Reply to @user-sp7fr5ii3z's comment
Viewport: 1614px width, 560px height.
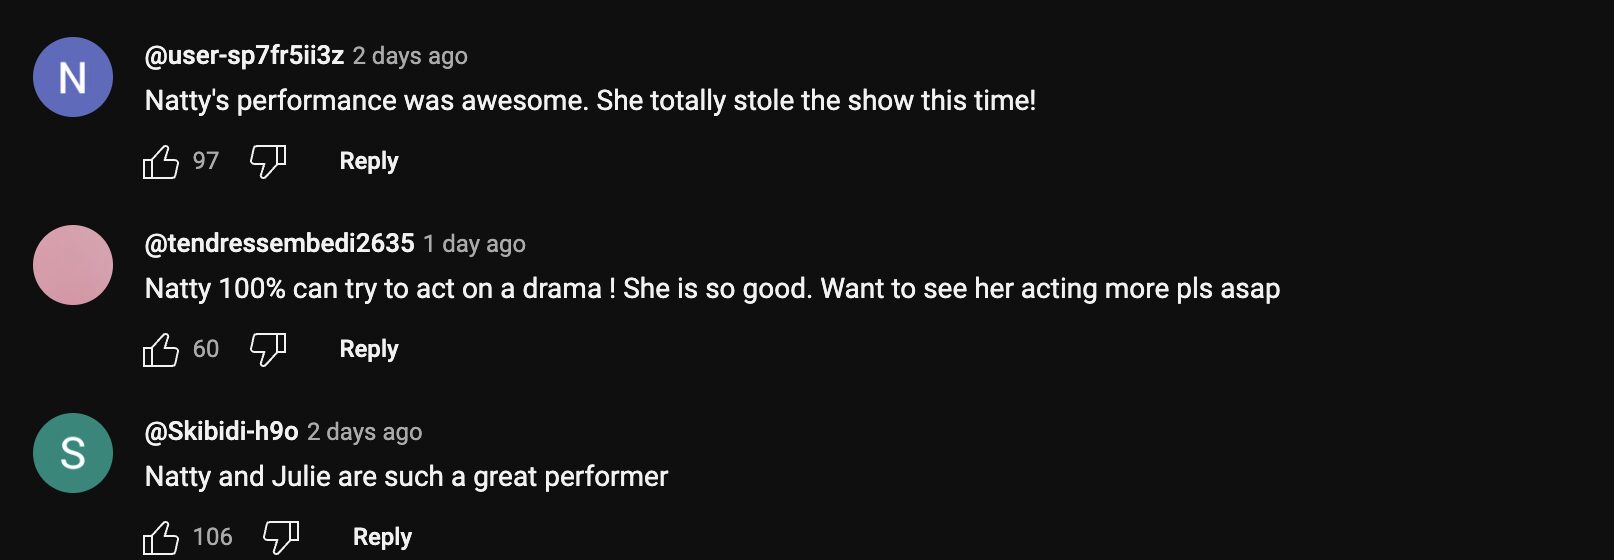click(369, 161)
